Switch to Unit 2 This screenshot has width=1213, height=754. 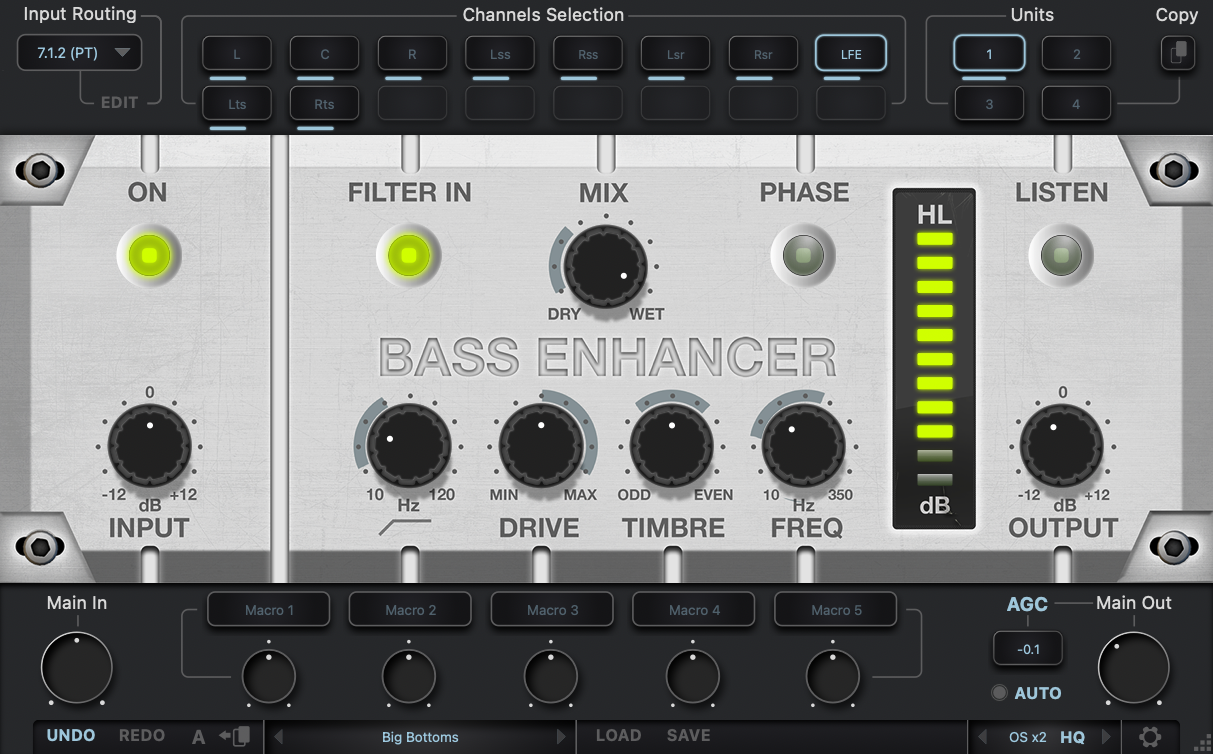coord(1076,54)
